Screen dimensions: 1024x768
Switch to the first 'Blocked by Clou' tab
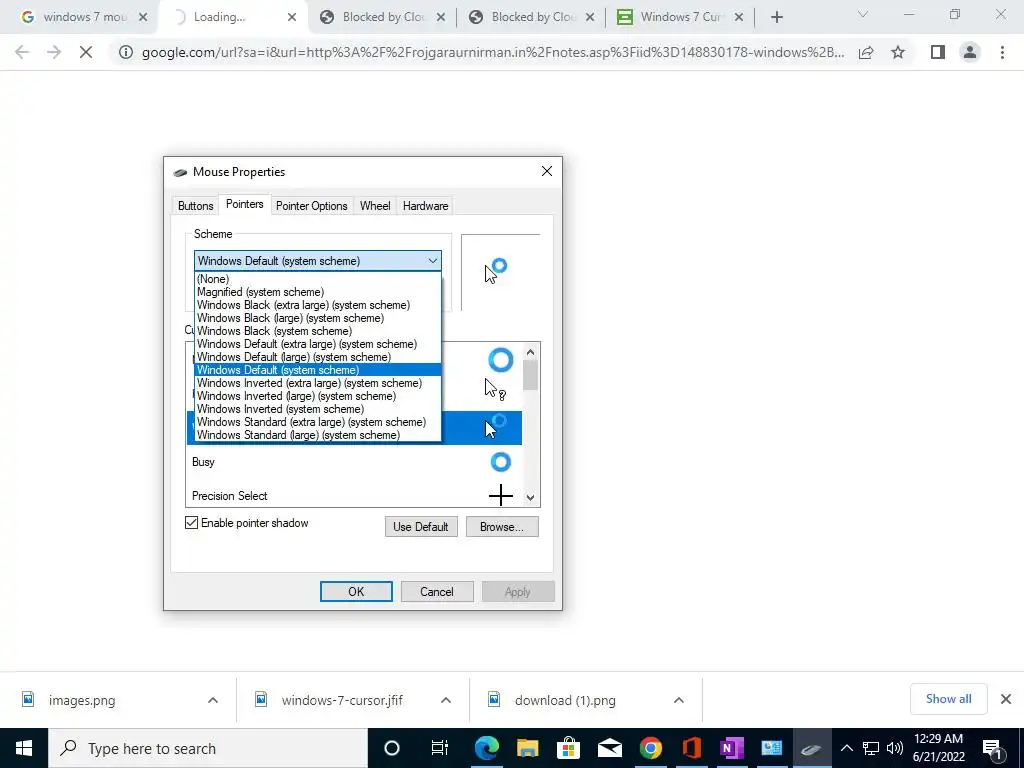click(382, 17)
